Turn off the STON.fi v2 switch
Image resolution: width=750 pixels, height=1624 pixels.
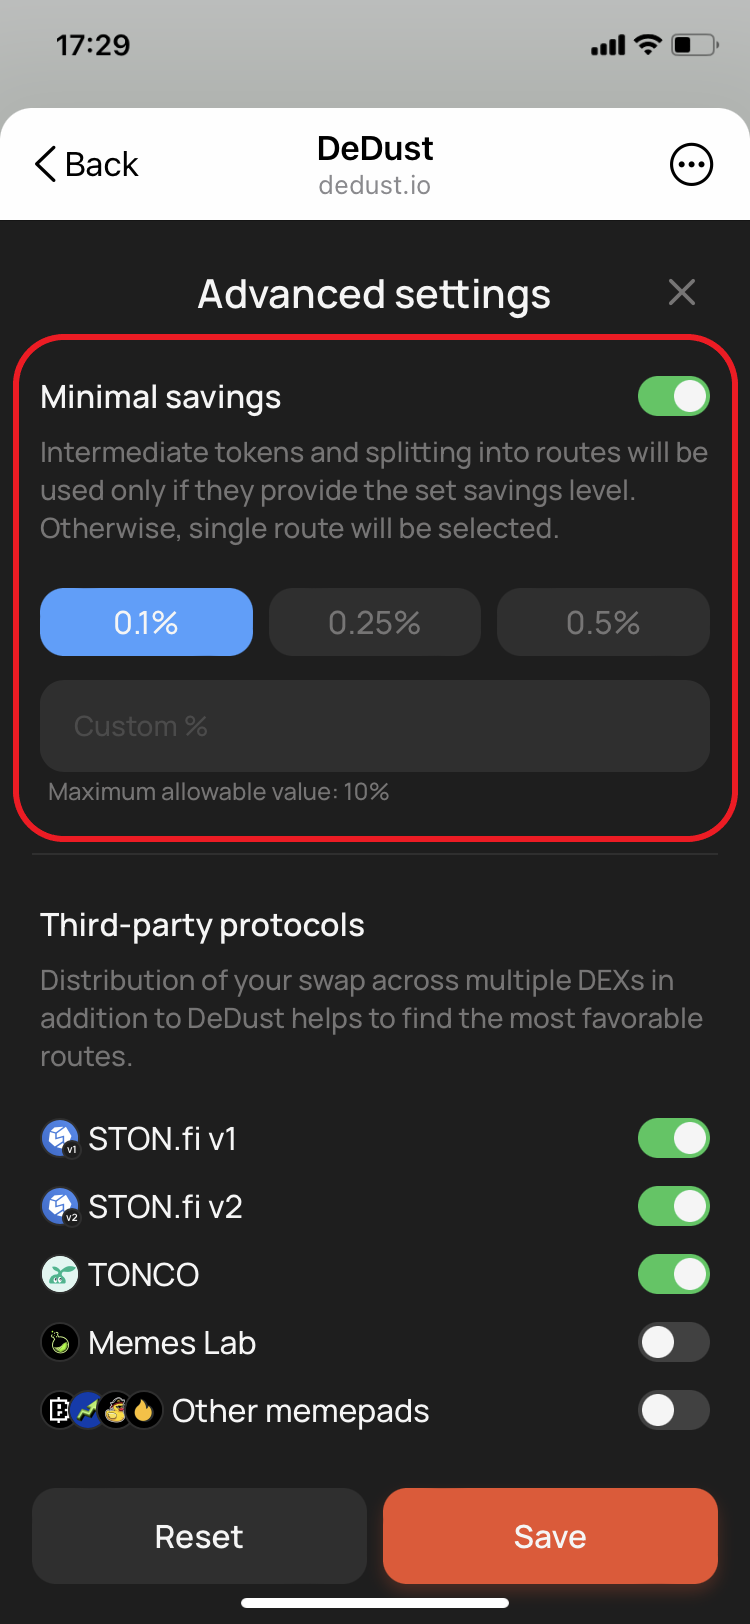click(674, 1206)
